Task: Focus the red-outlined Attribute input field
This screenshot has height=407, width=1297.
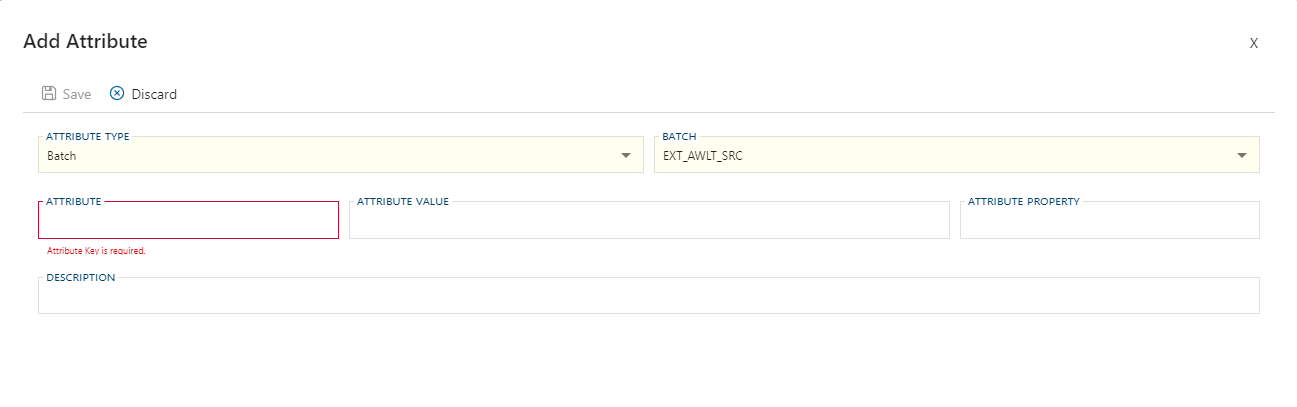Action: pyautogui.click(x=188, y=221)
